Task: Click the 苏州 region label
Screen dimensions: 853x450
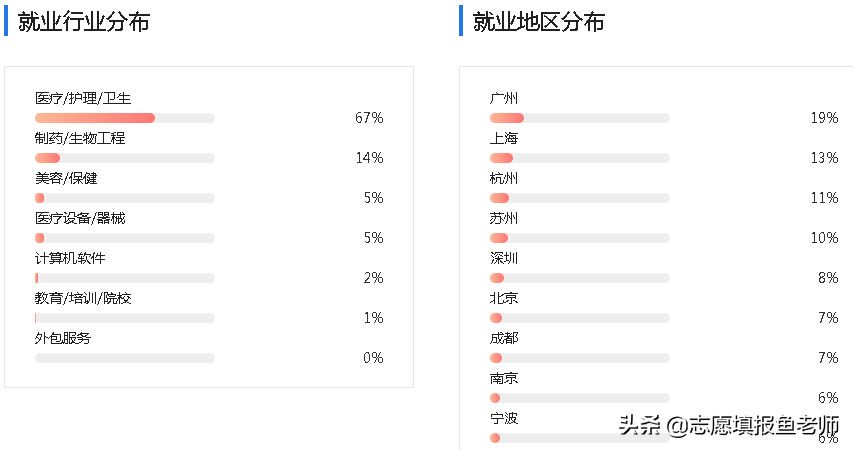Action: pos(504,218)
